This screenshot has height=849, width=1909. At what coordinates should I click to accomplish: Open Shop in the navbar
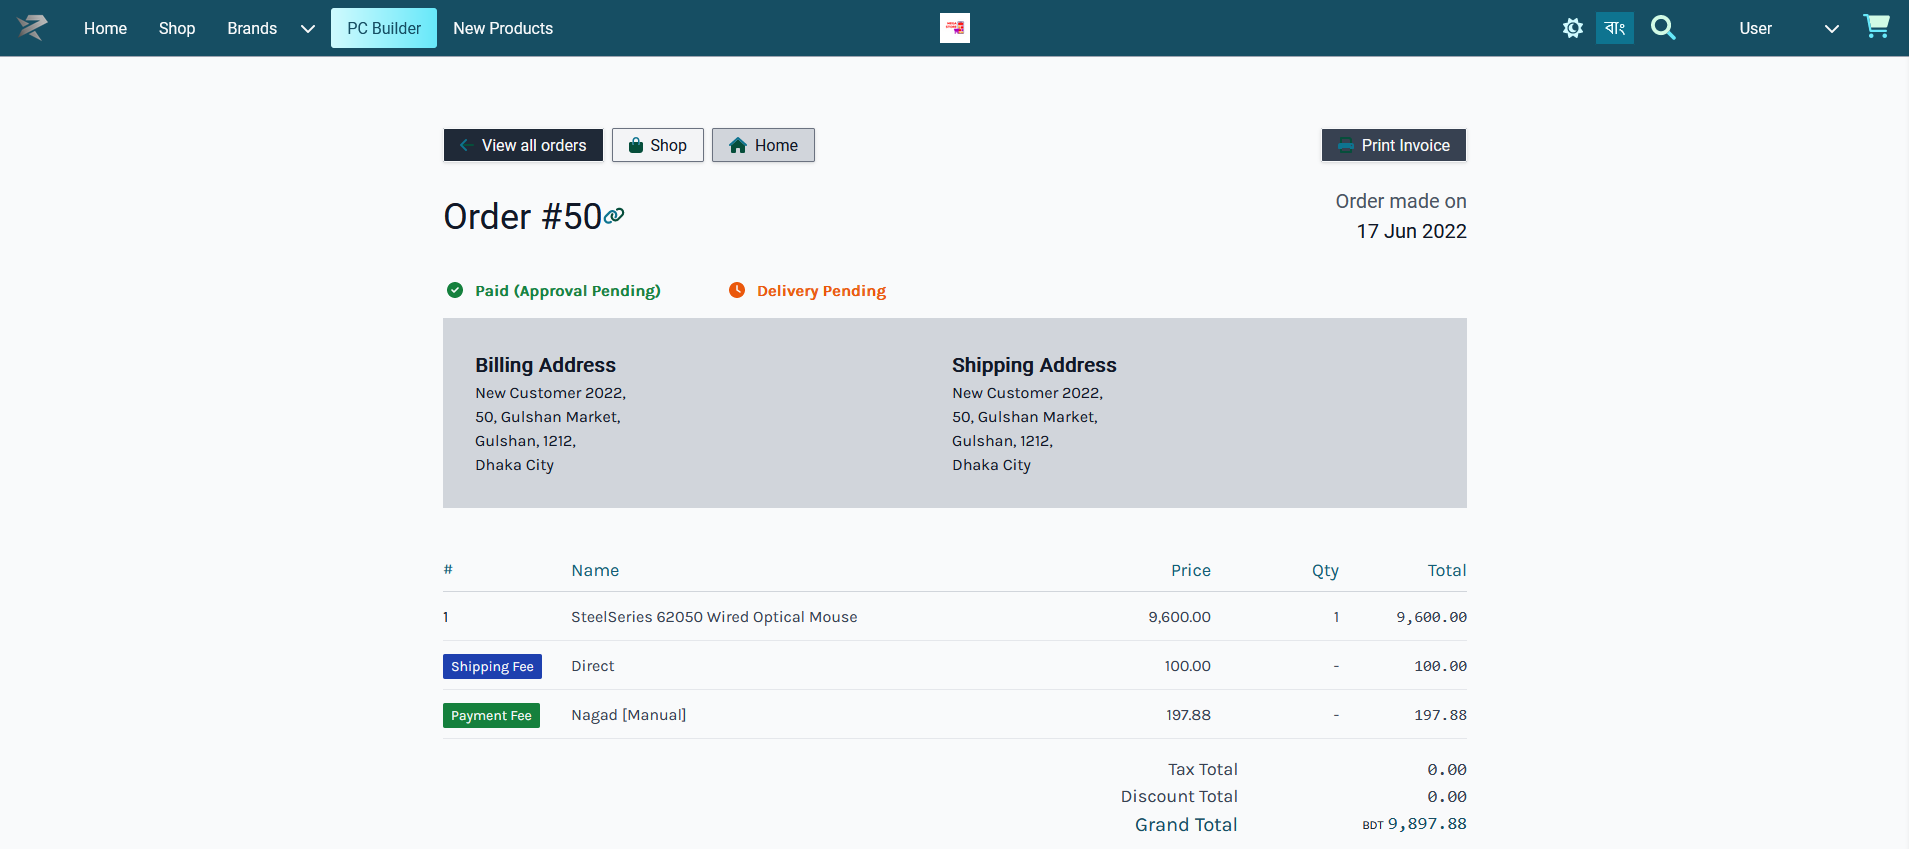click(x=177, y=28)
